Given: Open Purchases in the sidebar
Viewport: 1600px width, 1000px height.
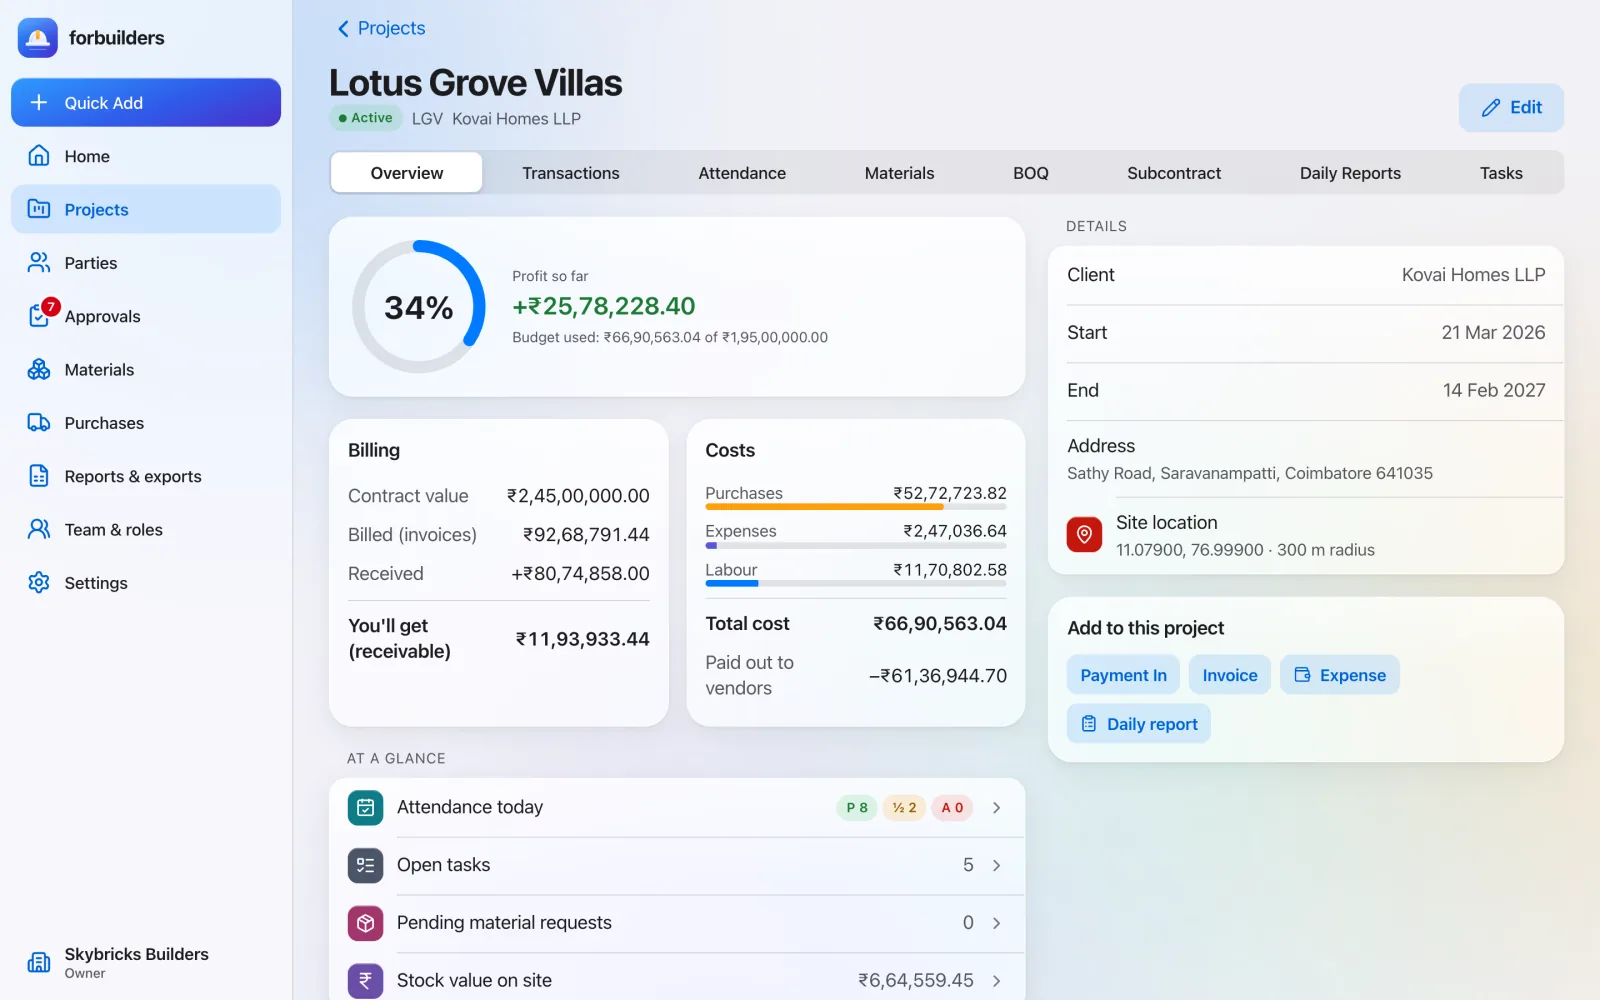Looking at the screenshot, I should [x=146, y=423].
